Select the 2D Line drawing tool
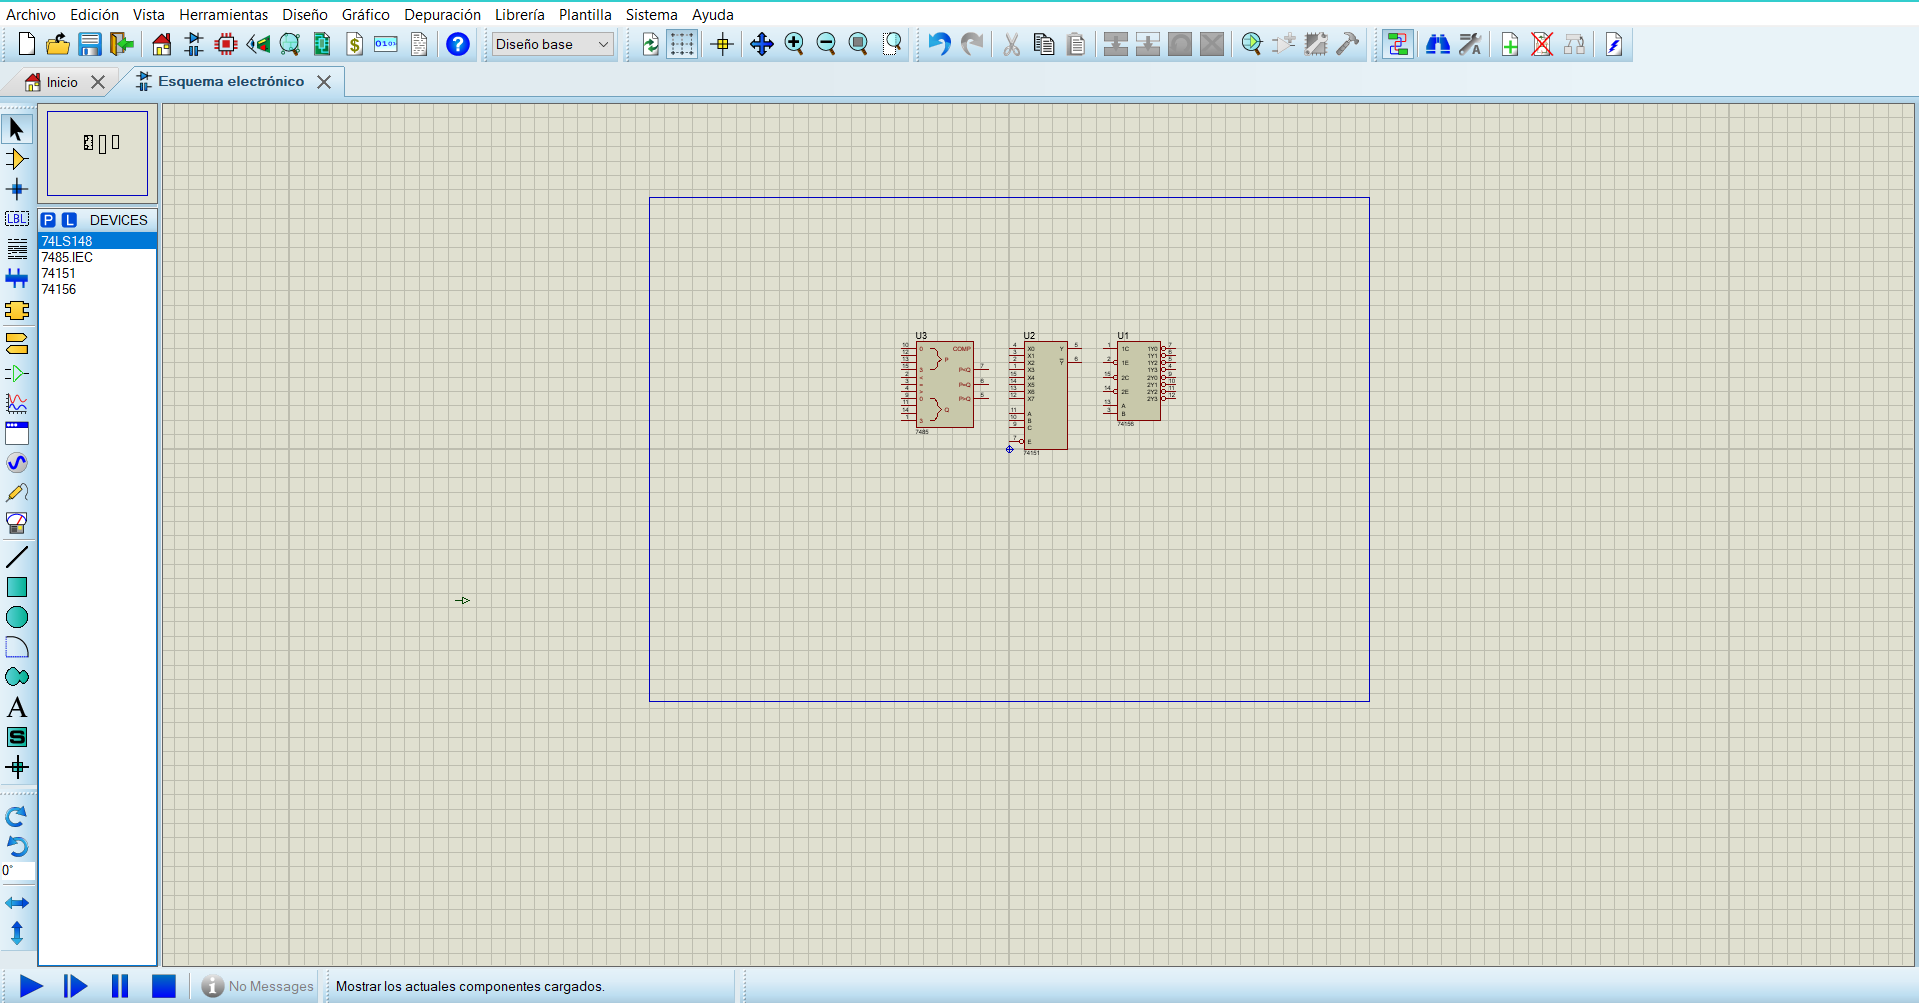Screen dimensions: 1920x1003 click(x=17, y=557)
